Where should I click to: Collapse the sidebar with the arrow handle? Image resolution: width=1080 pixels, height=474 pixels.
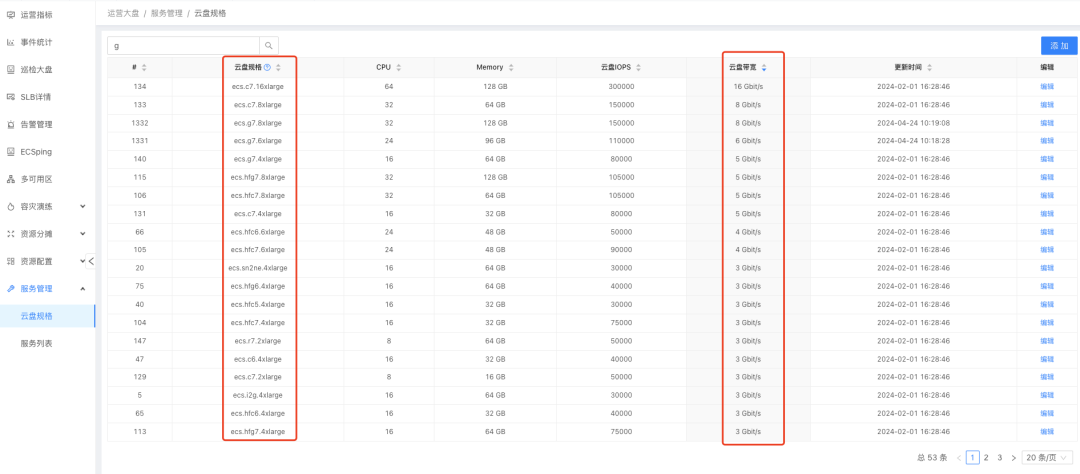[91, 261]
